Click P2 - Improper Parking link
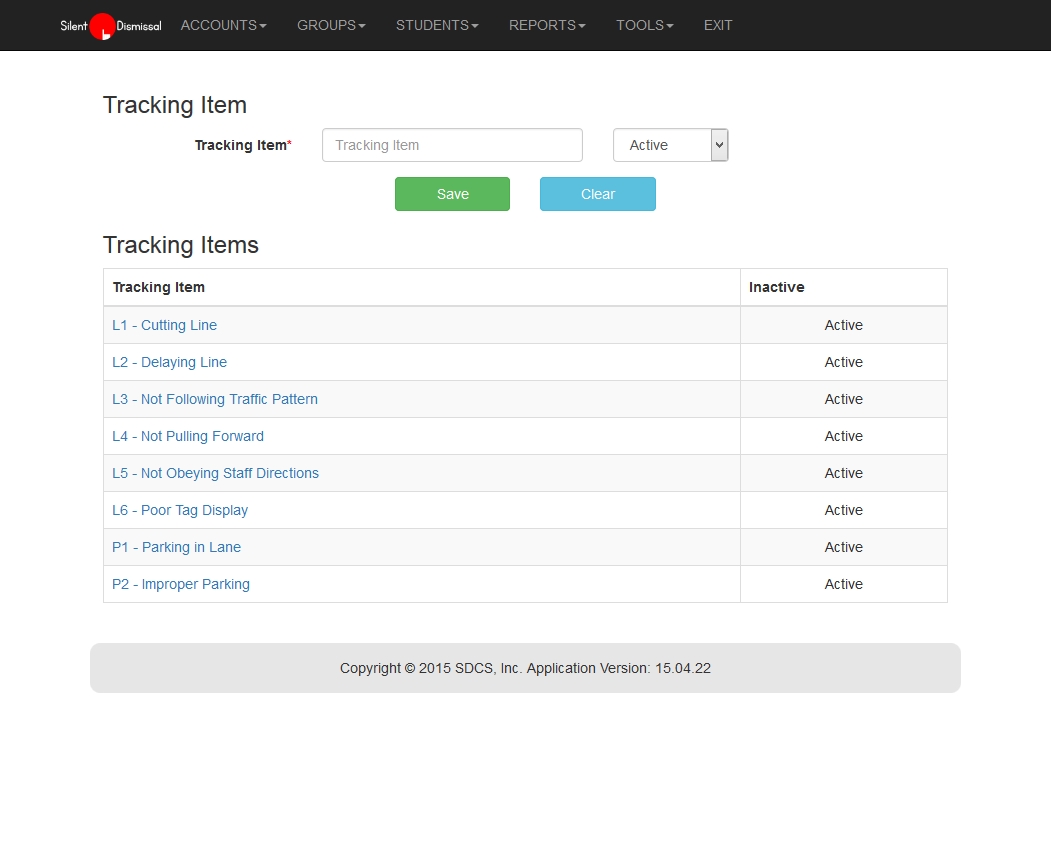 tap(181, 584)
